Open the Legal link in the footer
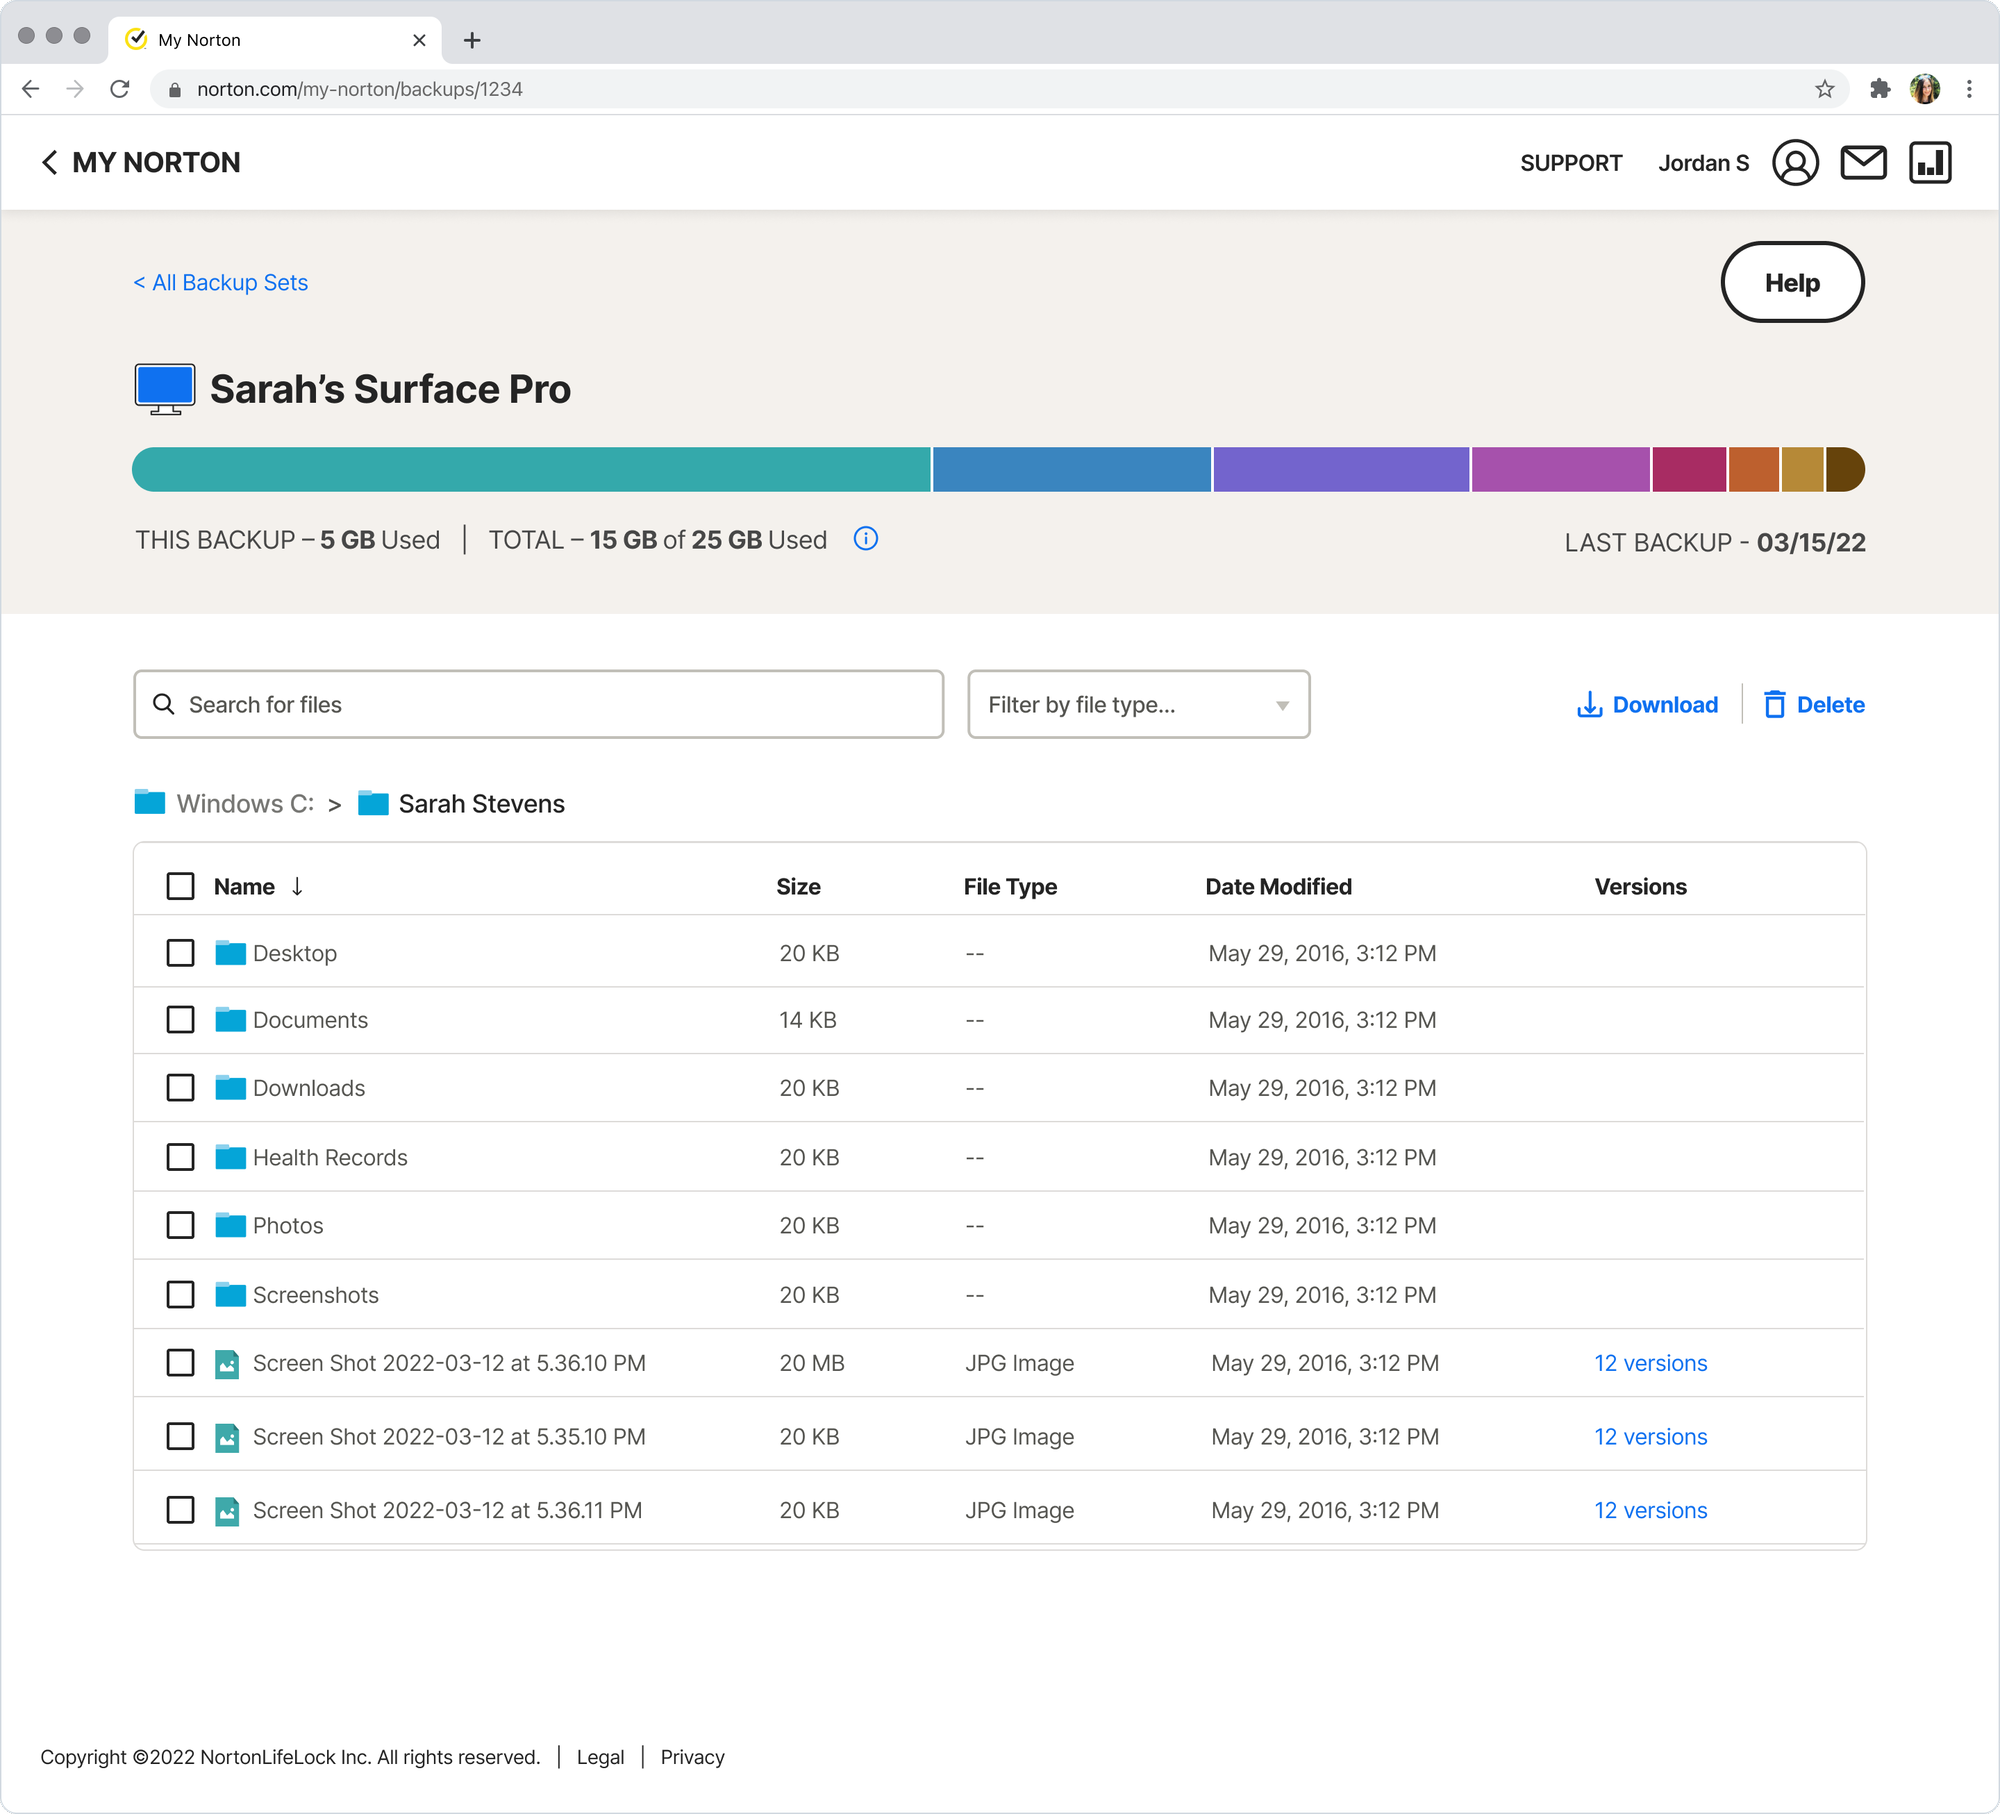 pos(600,1757)
